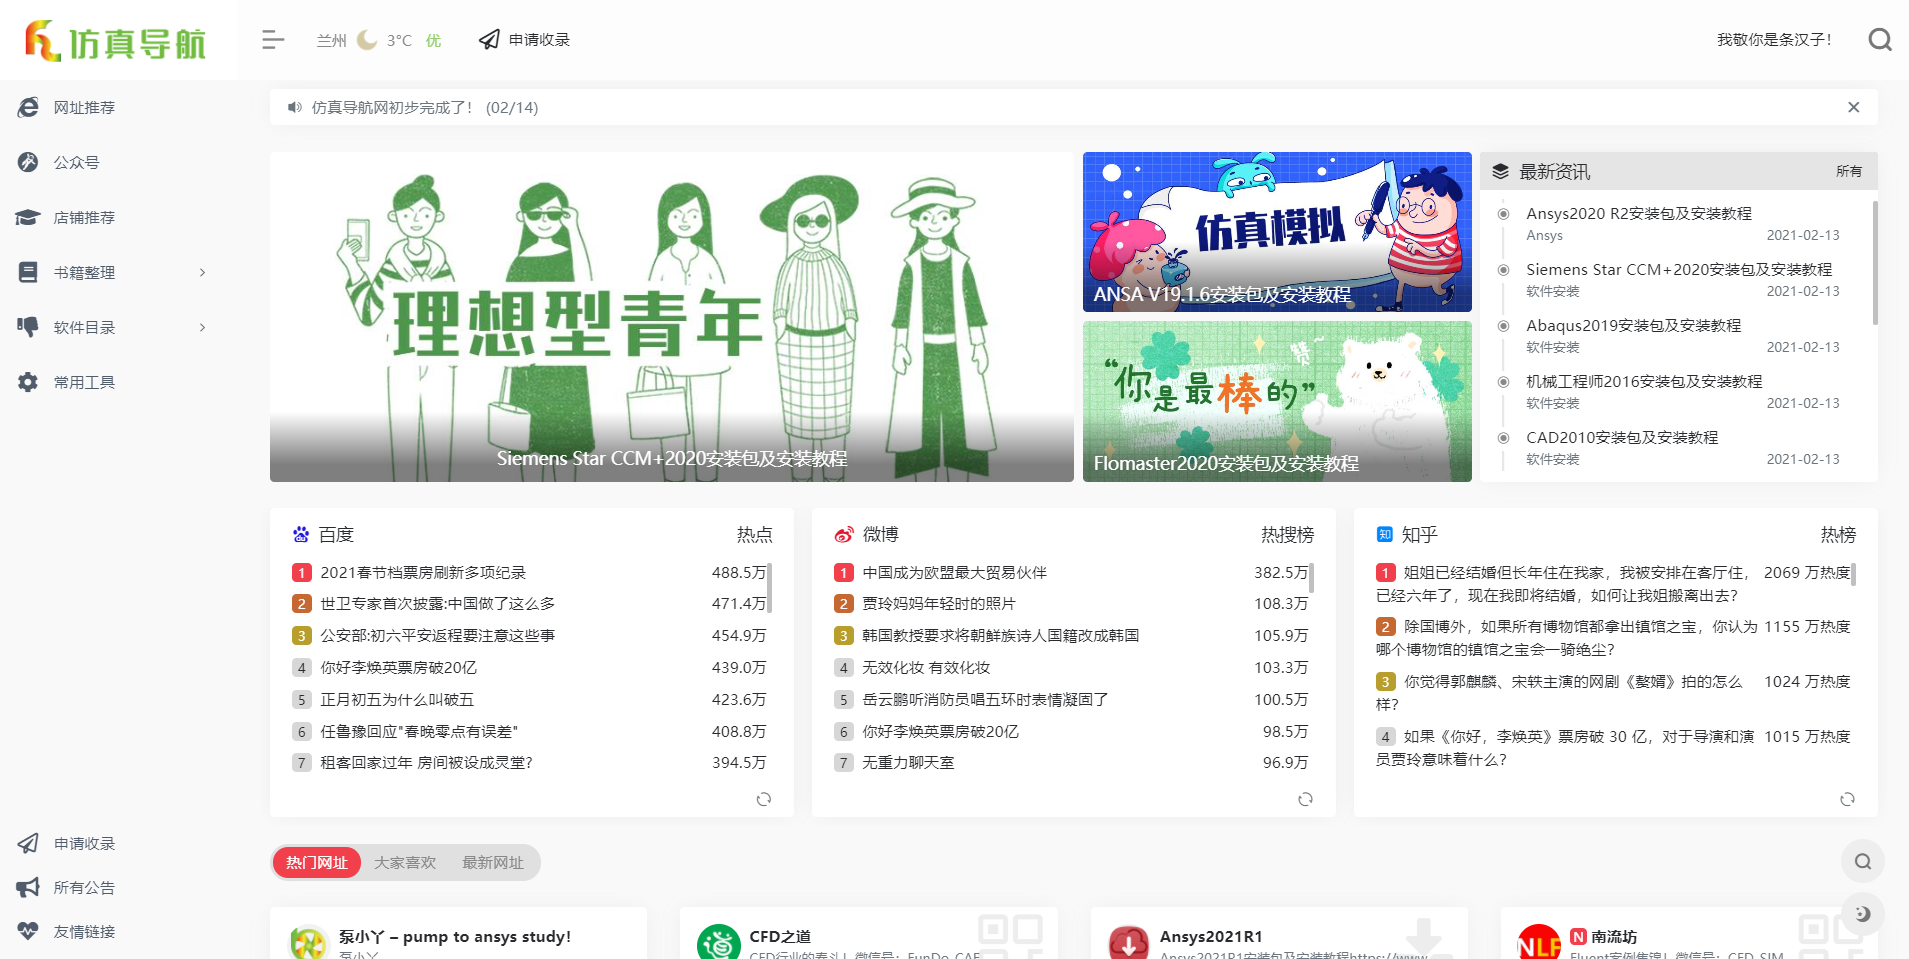Expand the 书籍整理 submenu
1909x959 pixels.
pyautogui.click(x=202, y=272)
